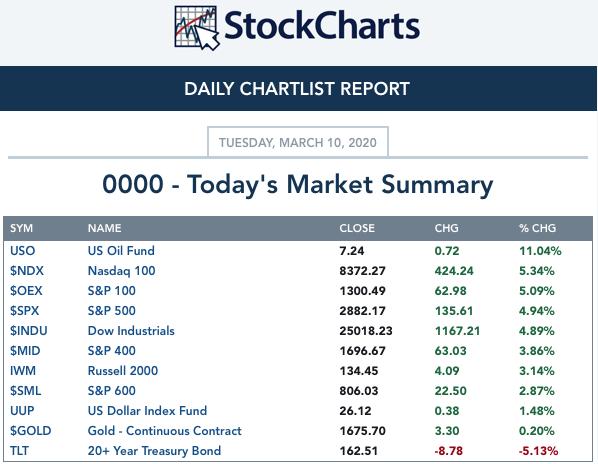Click the Daily Chartlist Report banner

click(x=298, y=88)
